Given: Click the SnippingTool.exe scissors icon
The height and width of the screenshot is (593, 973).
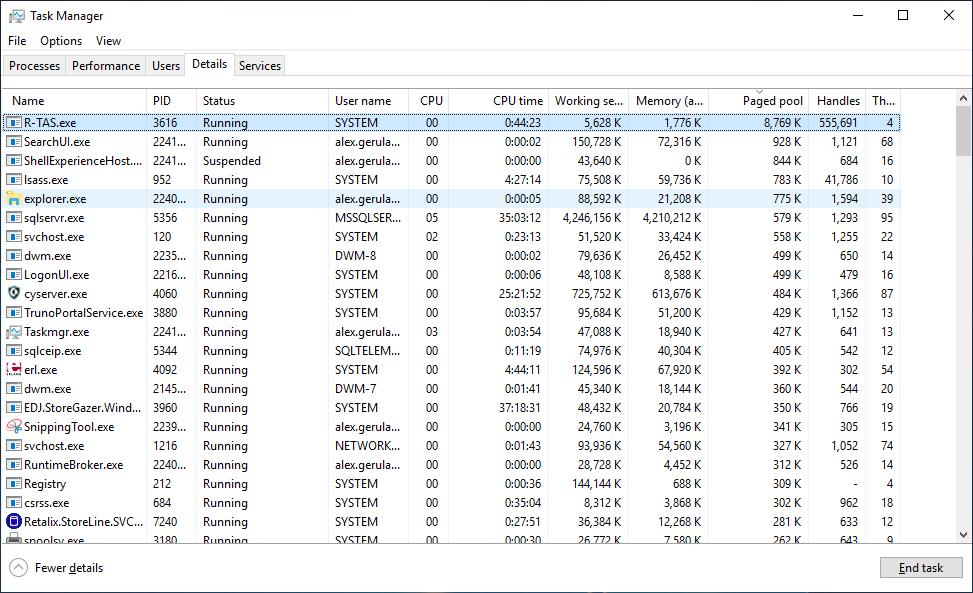Looking at the screenshot, I should click(x=14, y=427).
